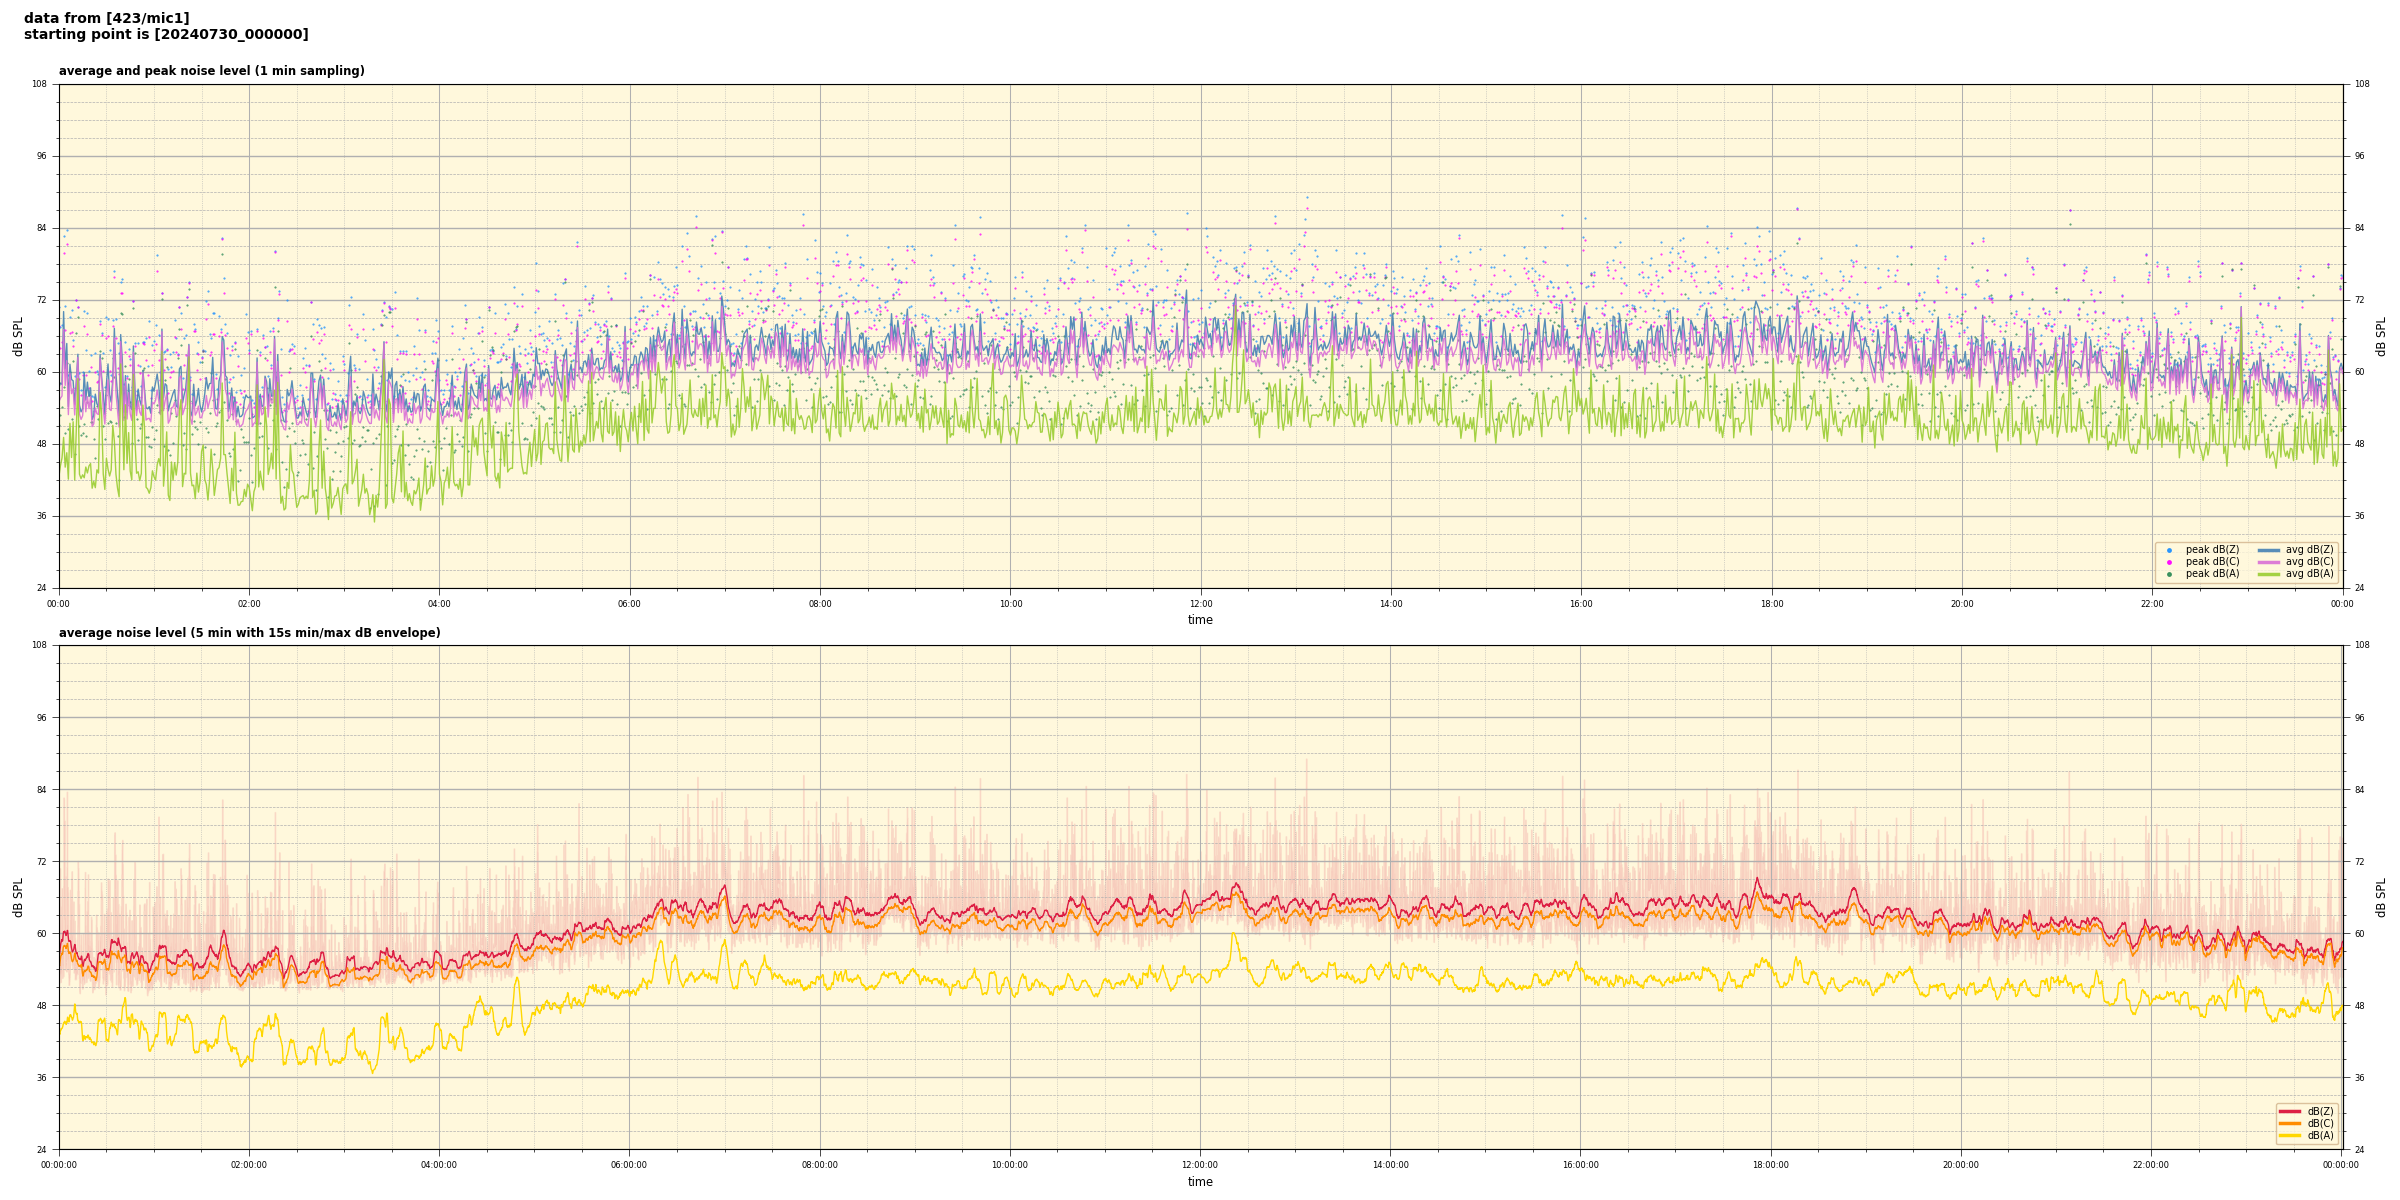Click left 'dB SPL' label of upper chart

(18, 336)
